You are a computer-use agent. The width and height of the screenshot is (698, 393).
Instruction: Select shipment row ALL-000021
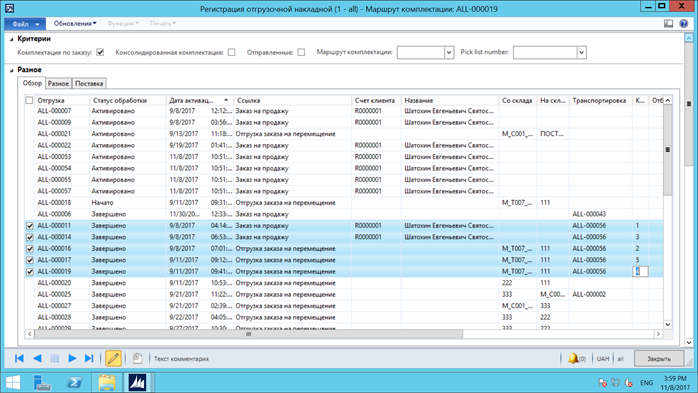[344, 134]
